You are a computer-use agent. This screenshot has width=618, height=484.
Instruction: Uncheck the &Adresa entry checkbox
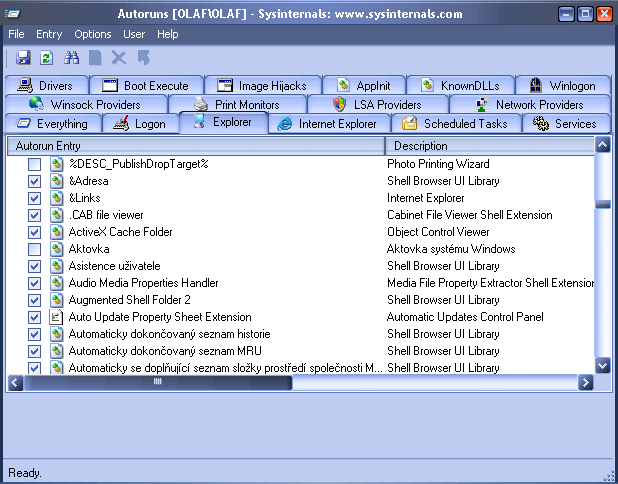pos(34,181)
